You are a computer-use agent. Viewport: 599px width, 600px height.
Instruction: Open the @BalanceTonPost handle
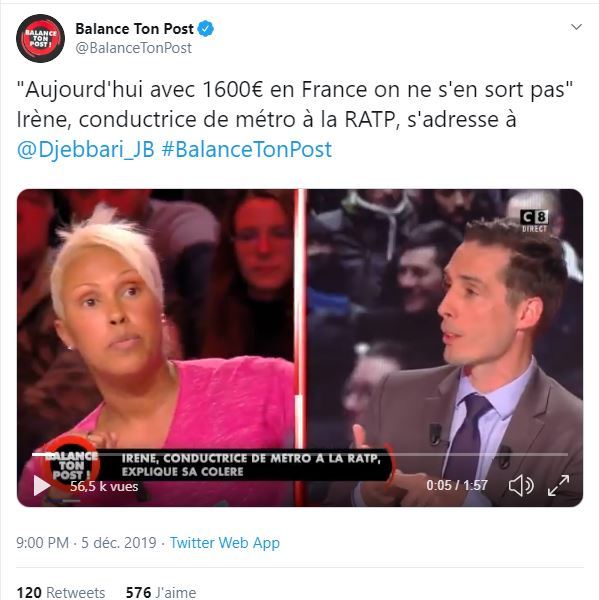pyautogui.click(x=134, y=48)
